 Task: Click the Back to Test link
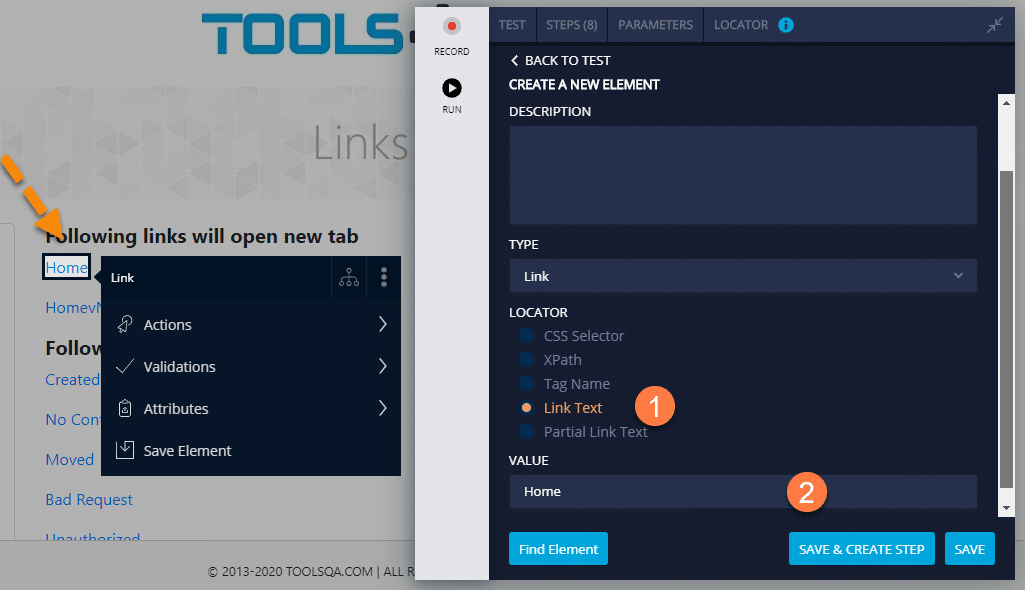tap(567, 60)
